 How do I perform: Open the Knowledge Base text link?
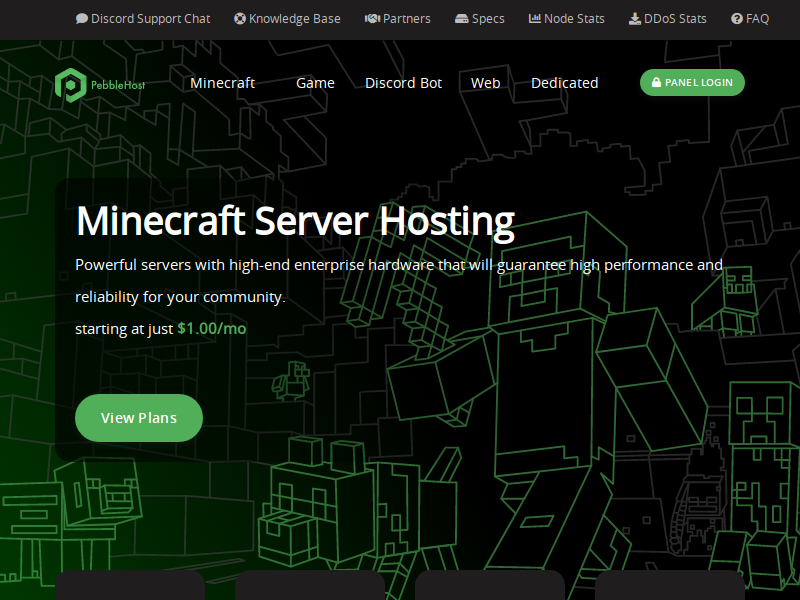pyautogui.click(x=294, y=19)
